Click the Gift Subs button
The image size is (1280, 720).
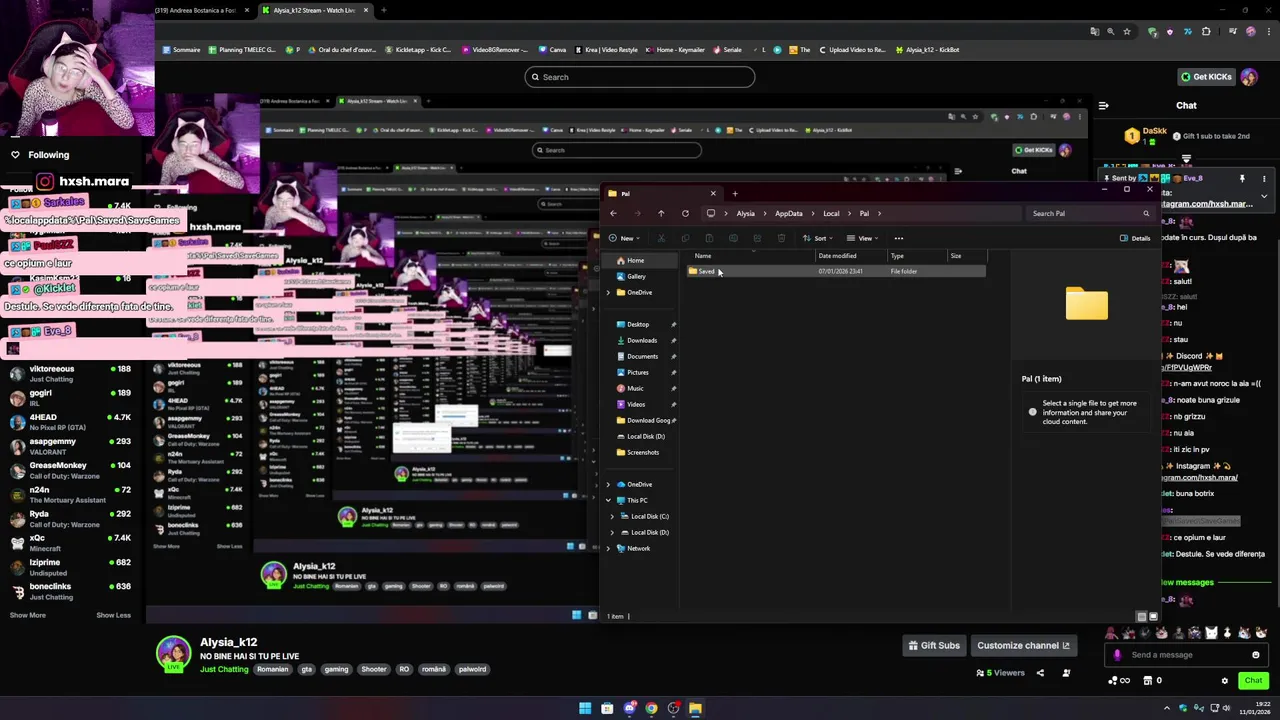(934, 645)
